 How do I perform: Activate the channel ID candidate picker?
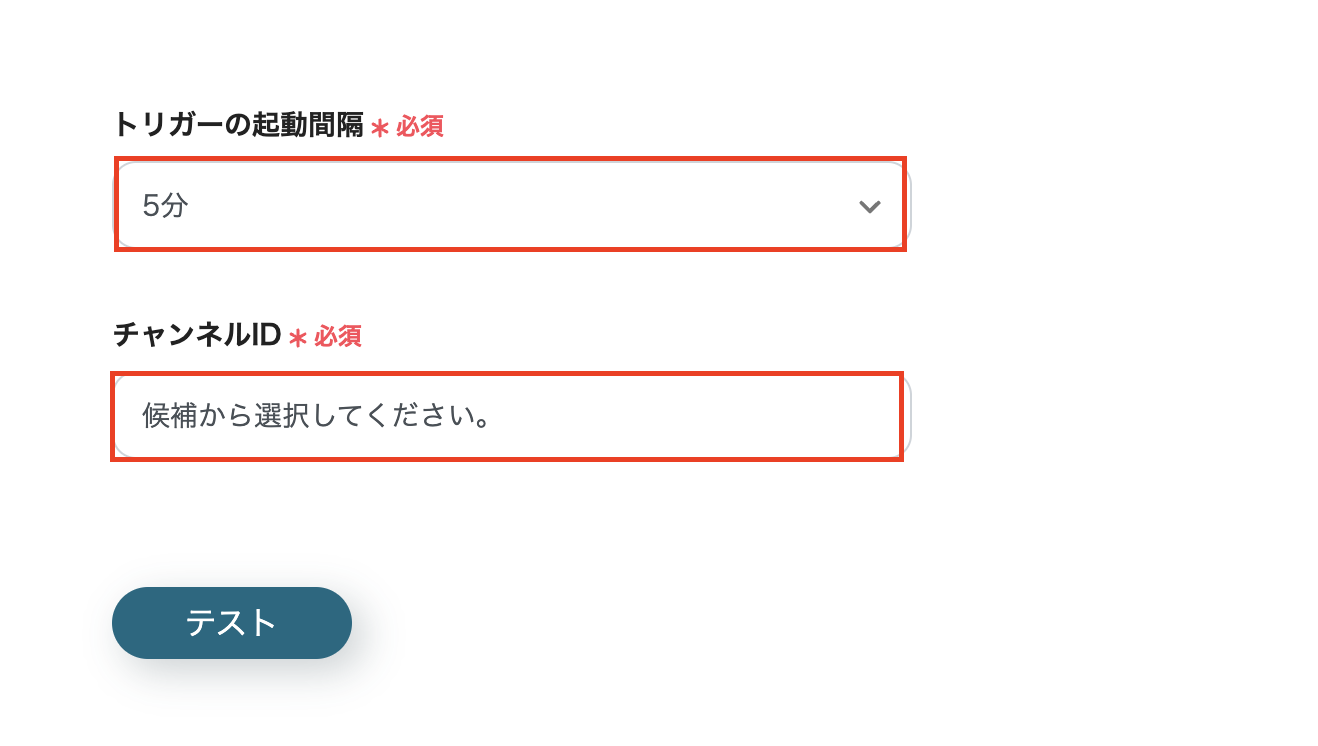tap(508, 415)
